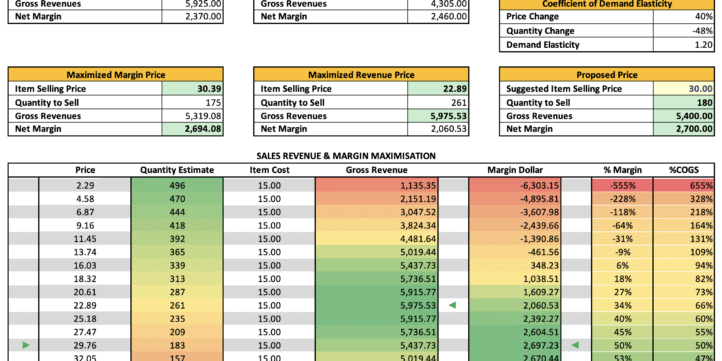This screenshot has width=722, height=361.
Task: Click the Coefficient of Demand Elasticity header
Action: (607, 4)
